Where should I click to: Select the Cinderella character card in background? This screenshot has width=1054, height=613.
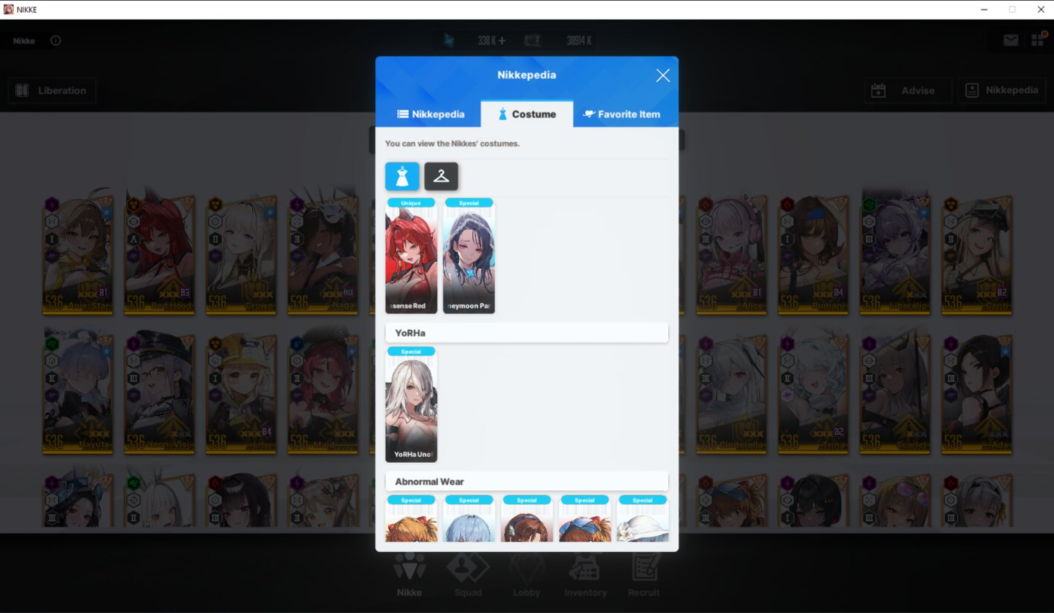tap(731, 394)
